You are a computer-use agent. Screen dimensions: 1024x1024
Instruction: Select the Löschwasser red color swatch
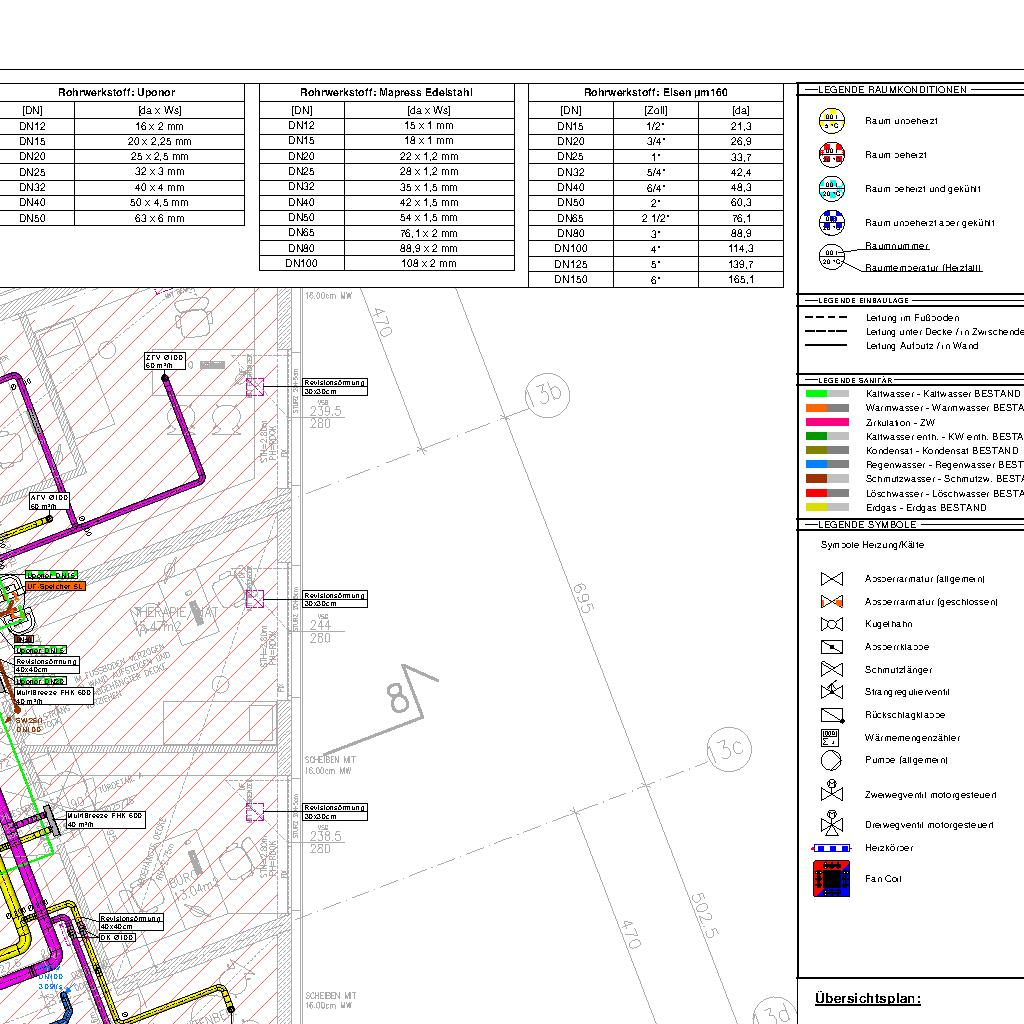(x=816, y=494)
